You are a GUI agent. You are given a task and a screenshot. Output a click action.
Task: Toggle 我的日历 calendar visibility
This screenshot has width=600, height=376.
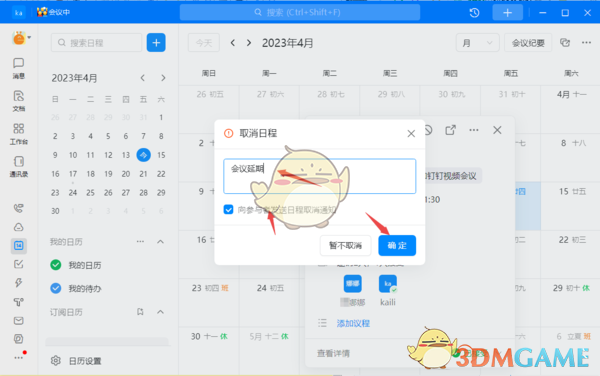point(56,265)
